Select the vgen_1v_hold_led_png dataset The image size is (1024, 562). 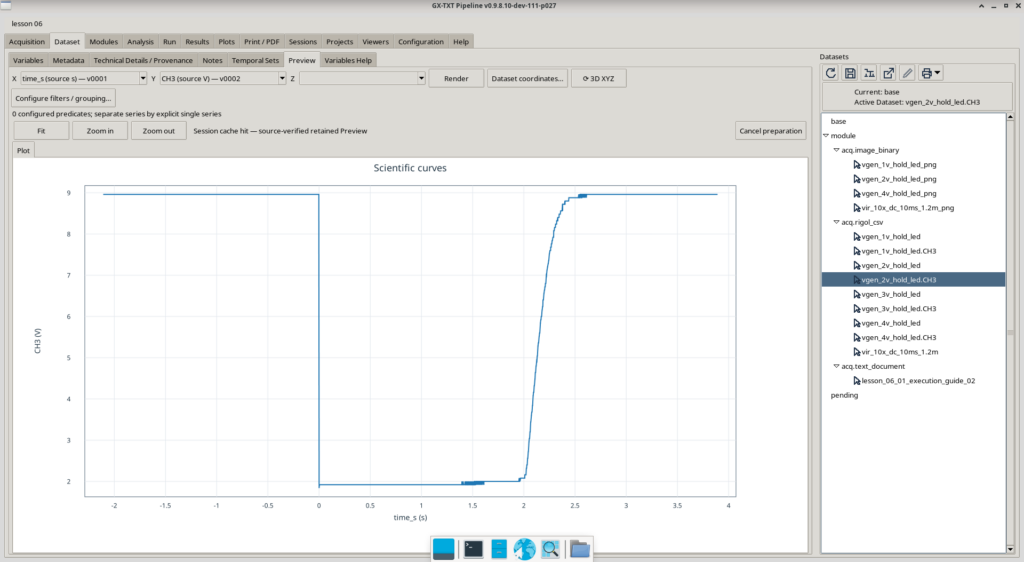[899, 164]
